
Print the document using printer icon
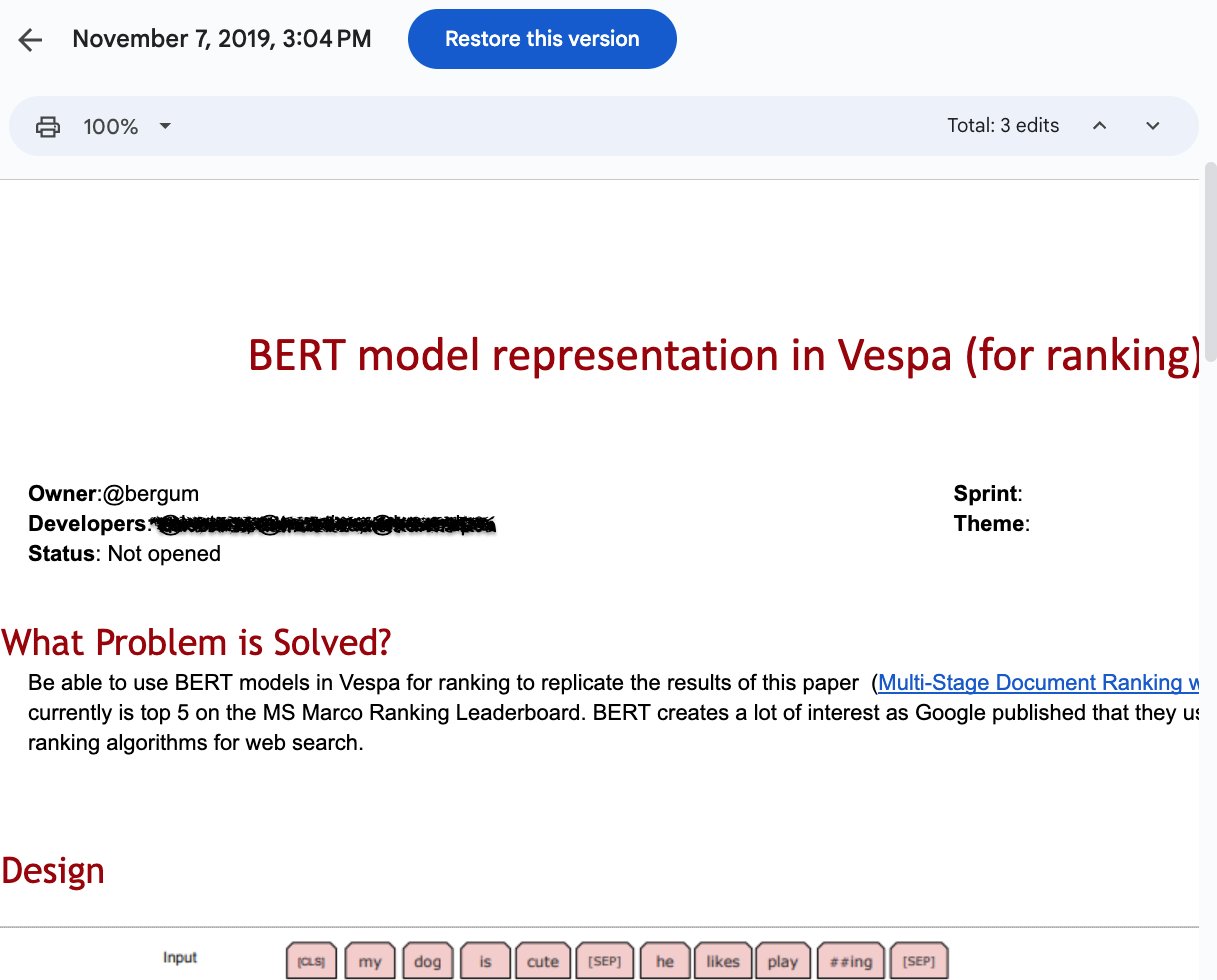click(x=47, y=127)
